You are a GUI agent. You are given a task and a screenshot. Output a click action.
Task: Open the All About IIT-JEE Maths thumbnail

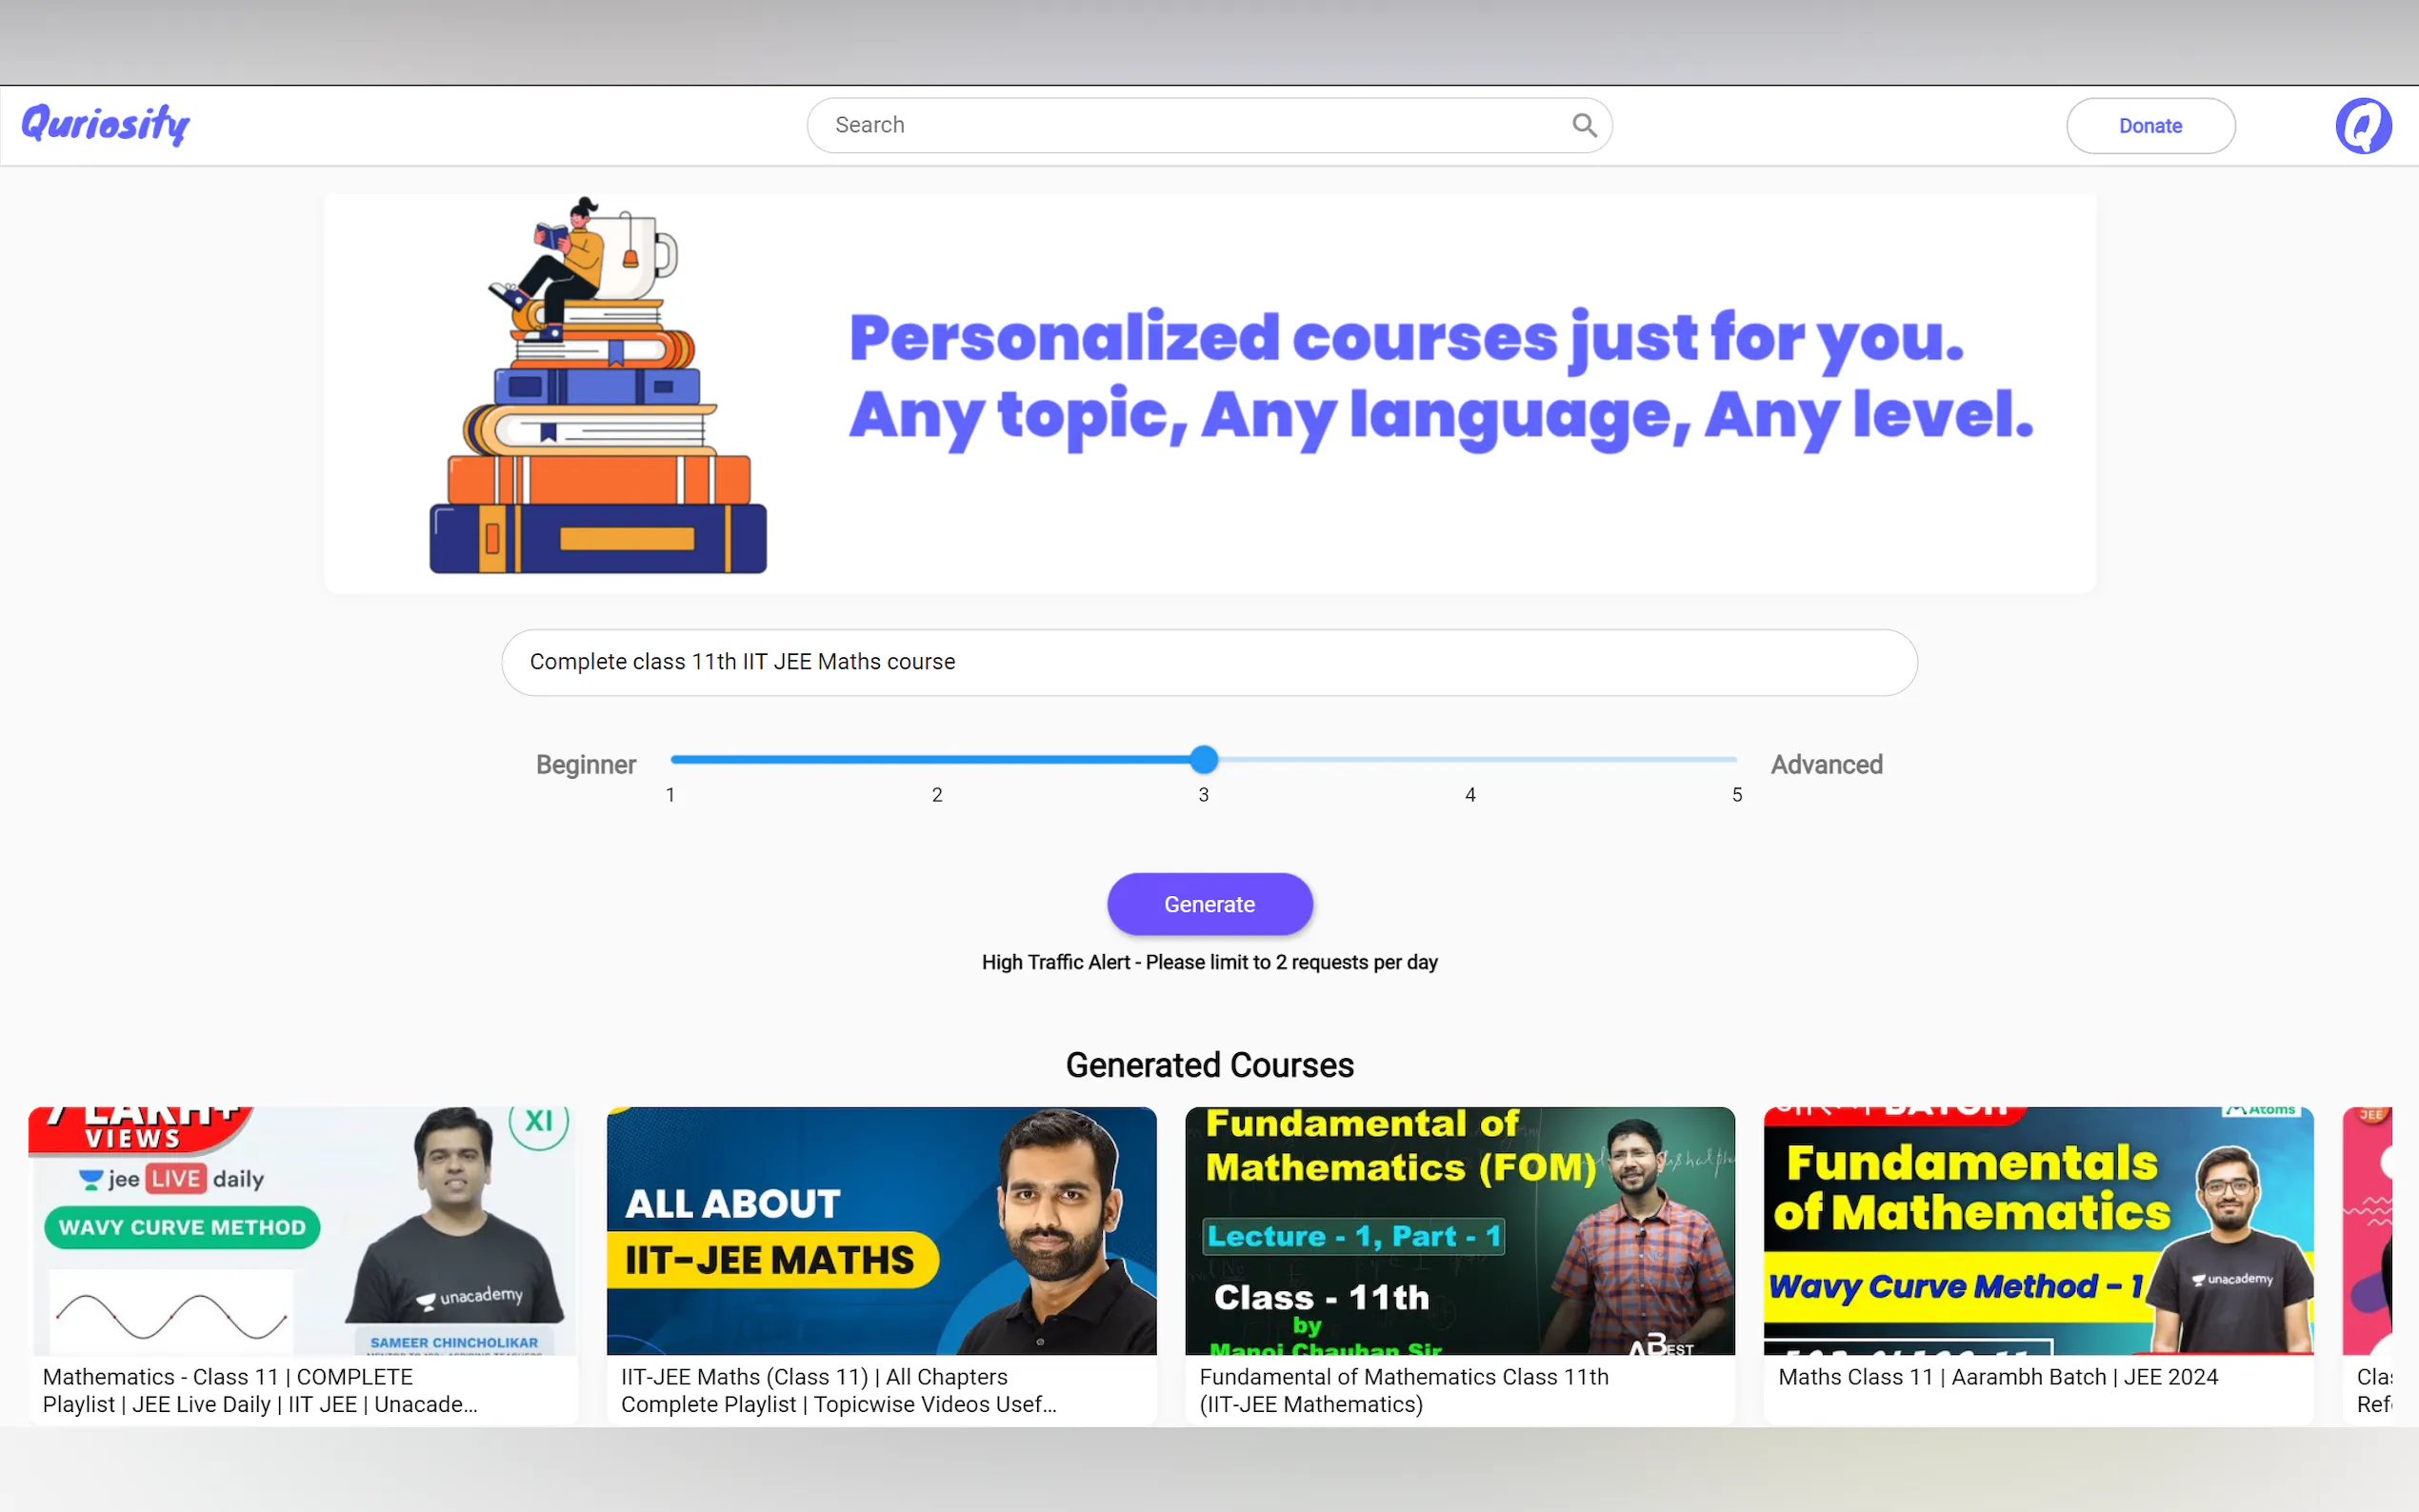tap(881, 1230)
